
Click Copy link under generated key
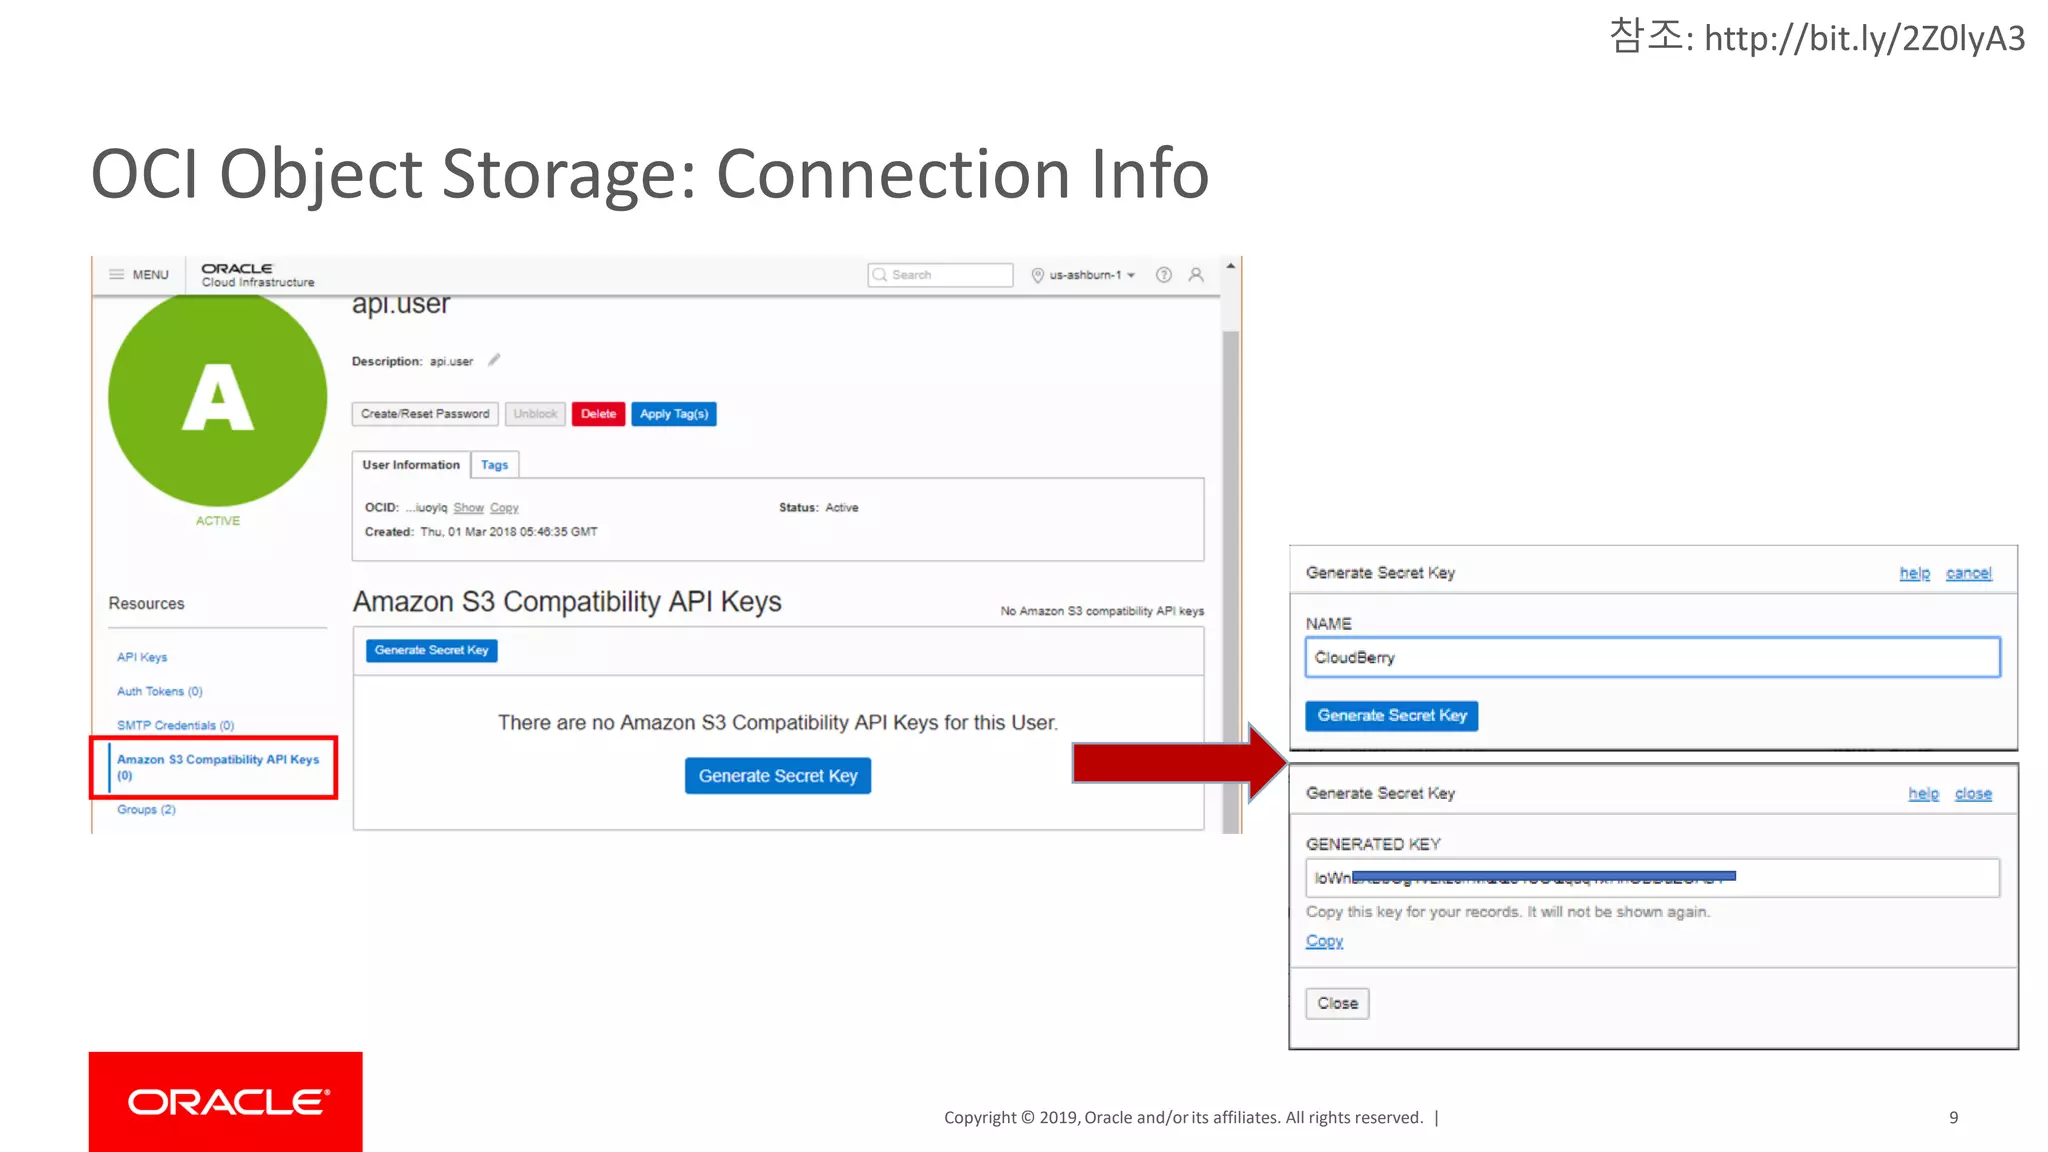point(1324,941)
